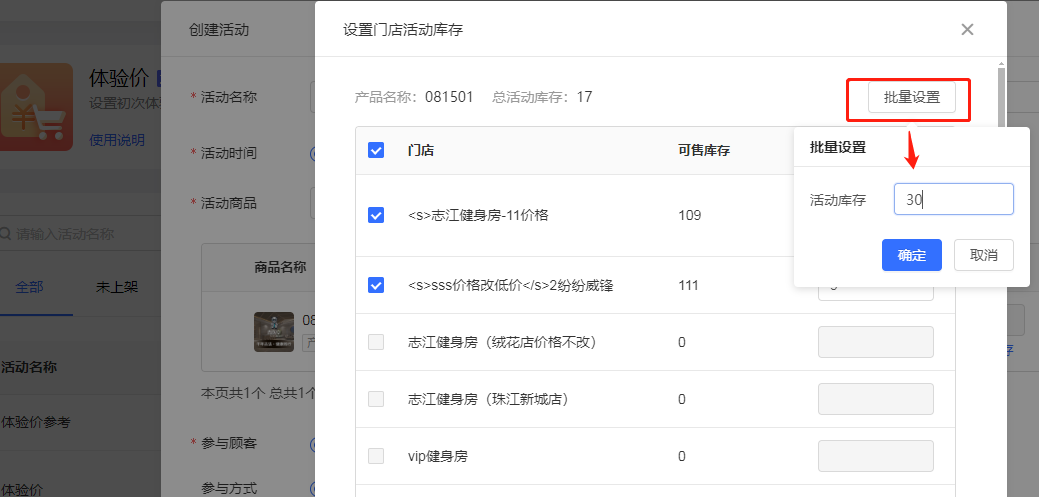1039x497 pixels.
Task: Uncheck the 志江健身房-11价格 store checkbox
Action: (376, 215)
